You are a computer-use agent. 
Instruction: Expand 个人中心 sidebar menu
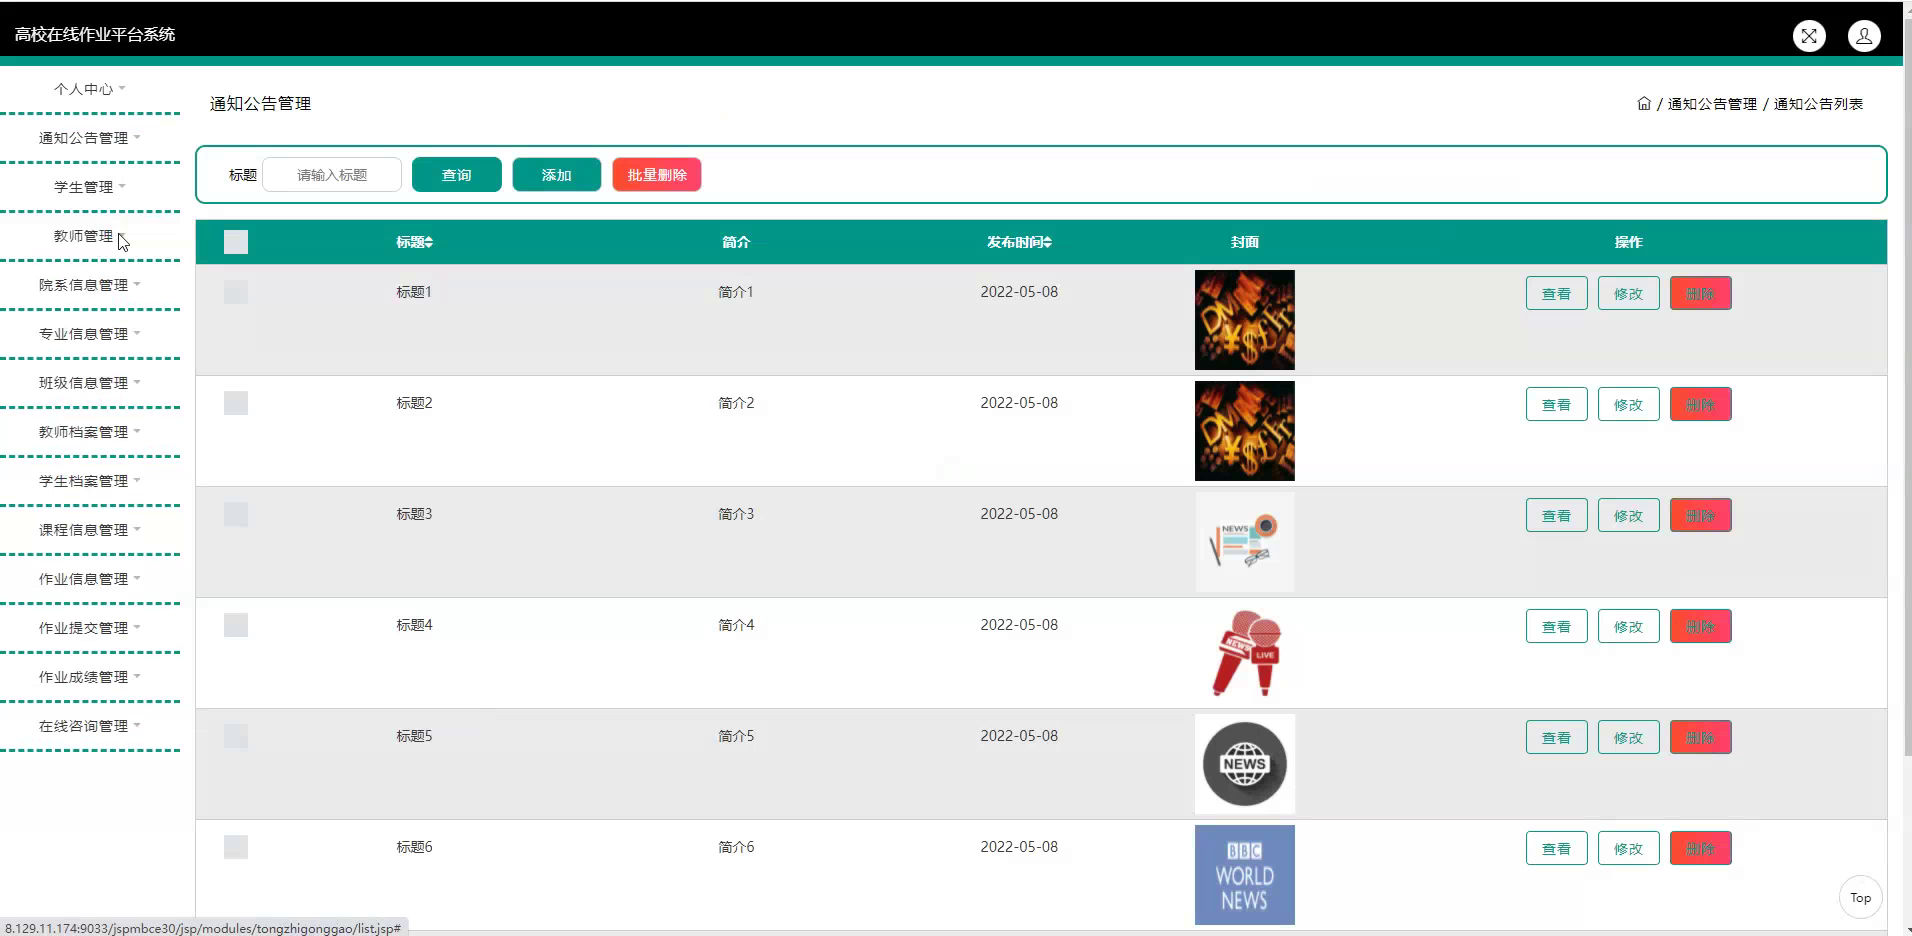[90, 89]
